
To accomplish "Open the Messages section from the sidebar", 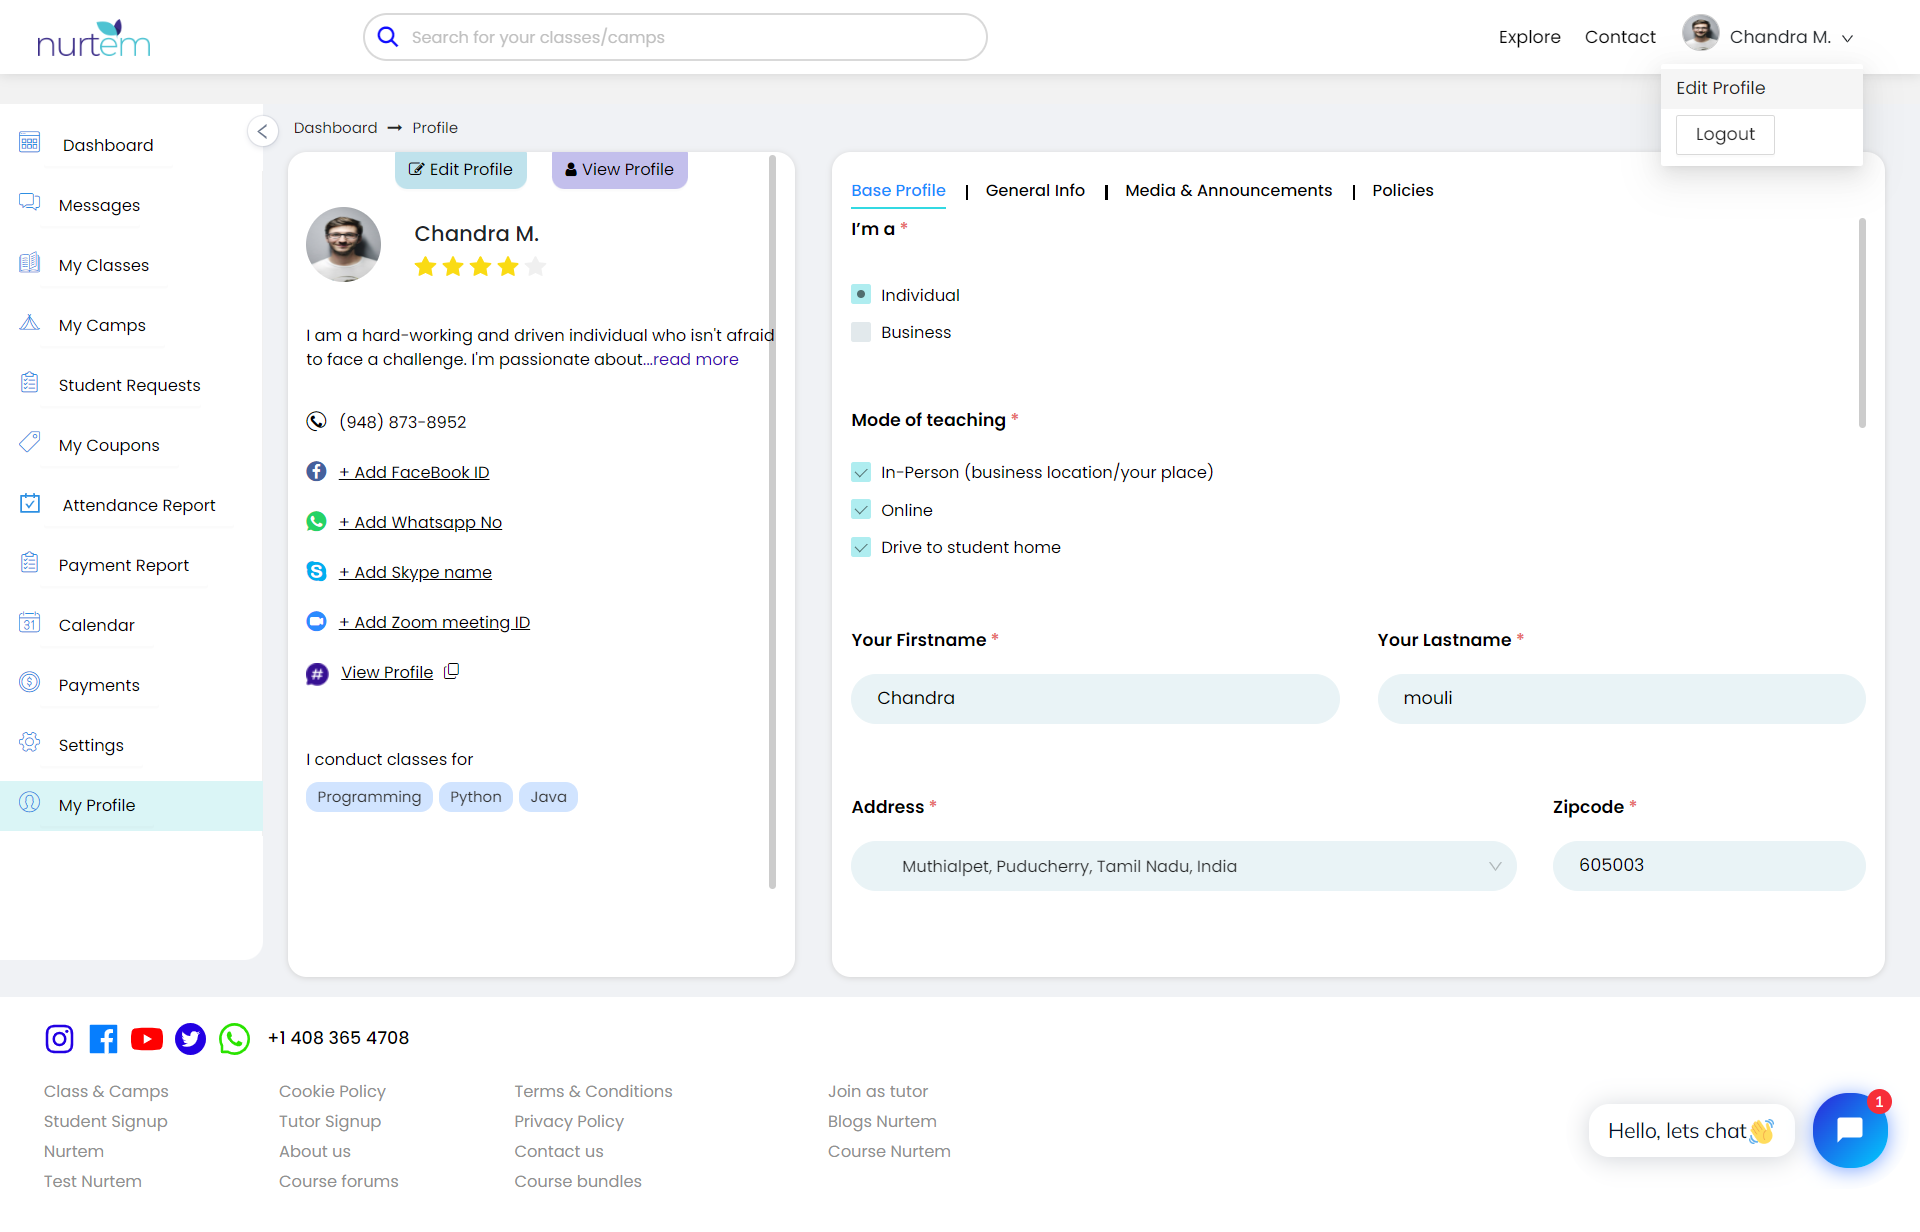I will (99, 205).
